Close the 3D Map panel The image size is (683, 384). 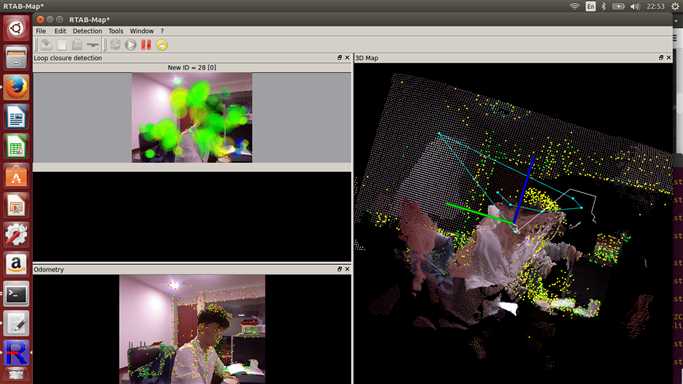point(669,57)
